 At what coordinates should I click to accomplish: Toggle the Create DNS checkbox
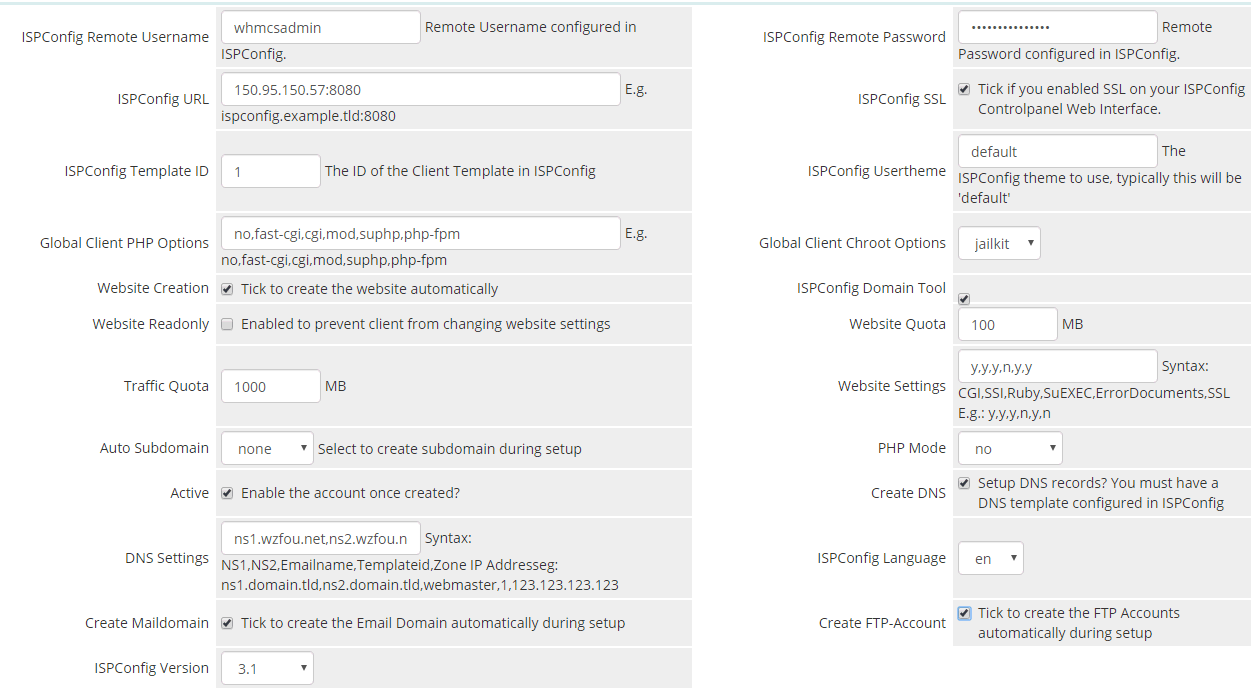click(964, 483)
